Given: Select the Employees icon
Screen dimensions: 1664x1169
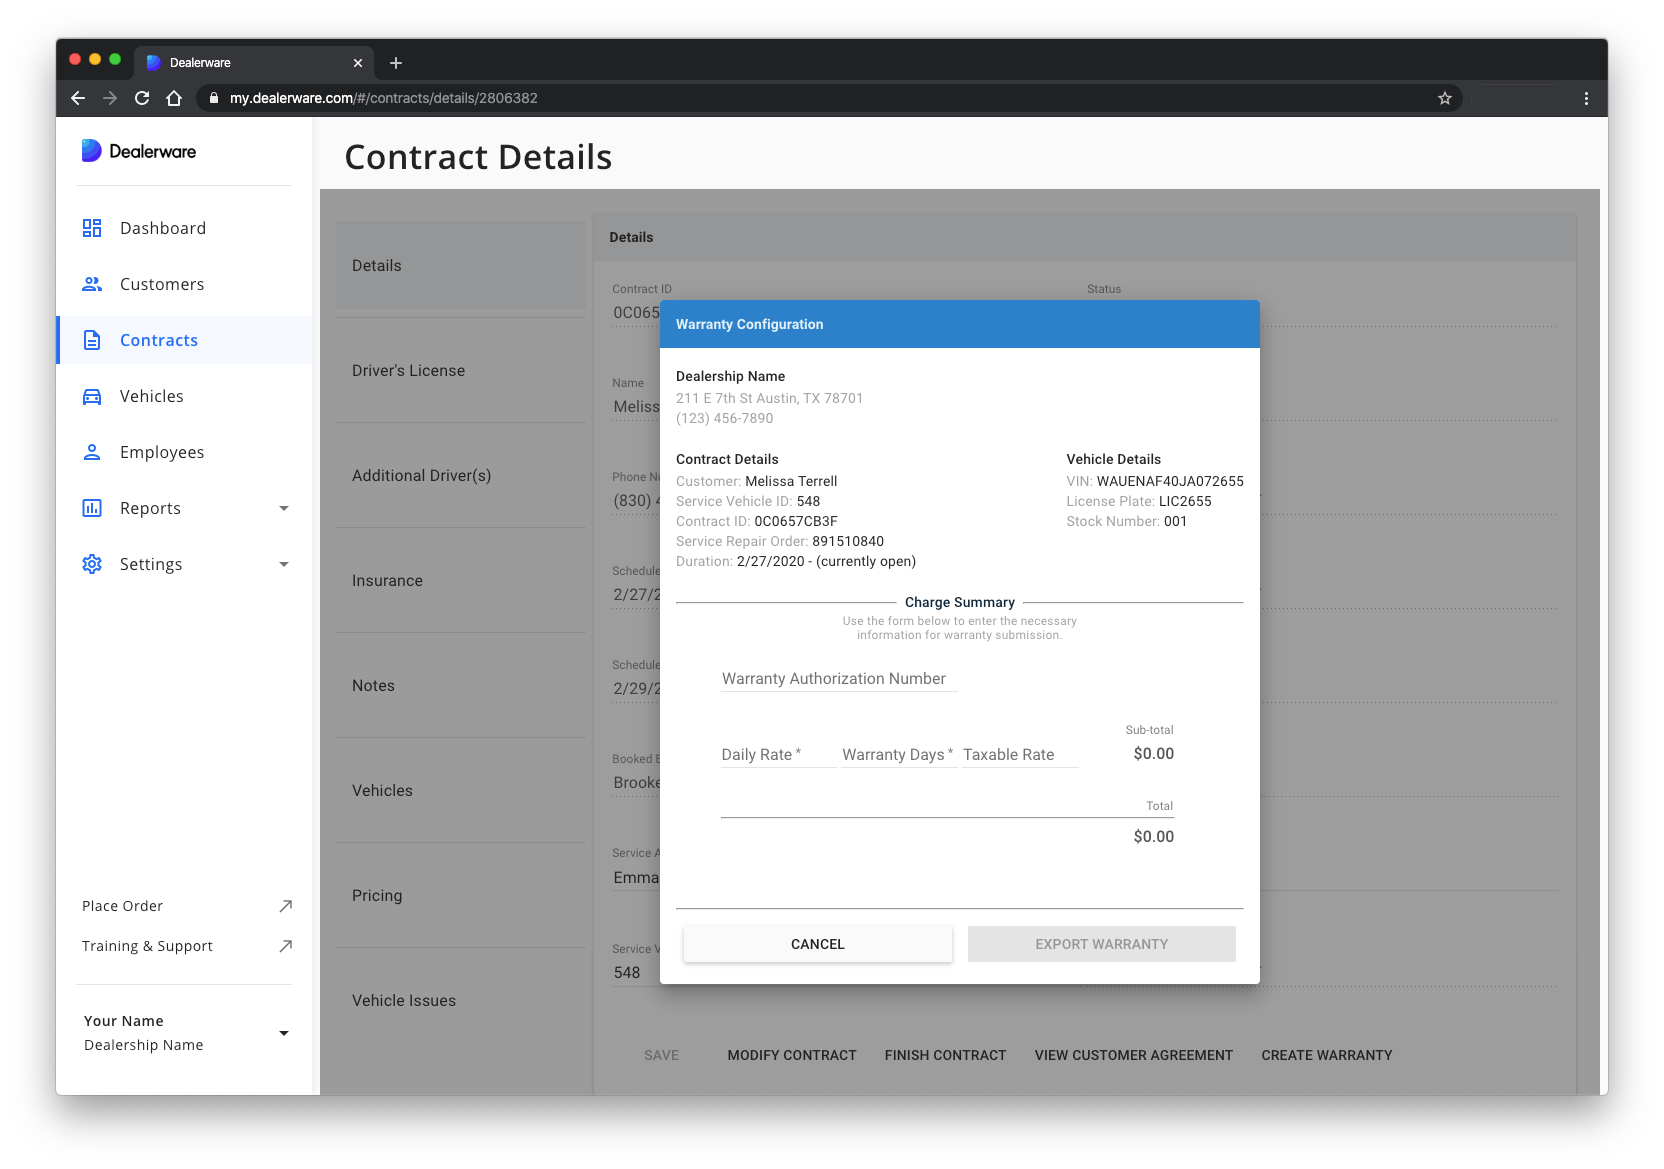Looking at the screenshot, I should [x=91, y=452].
